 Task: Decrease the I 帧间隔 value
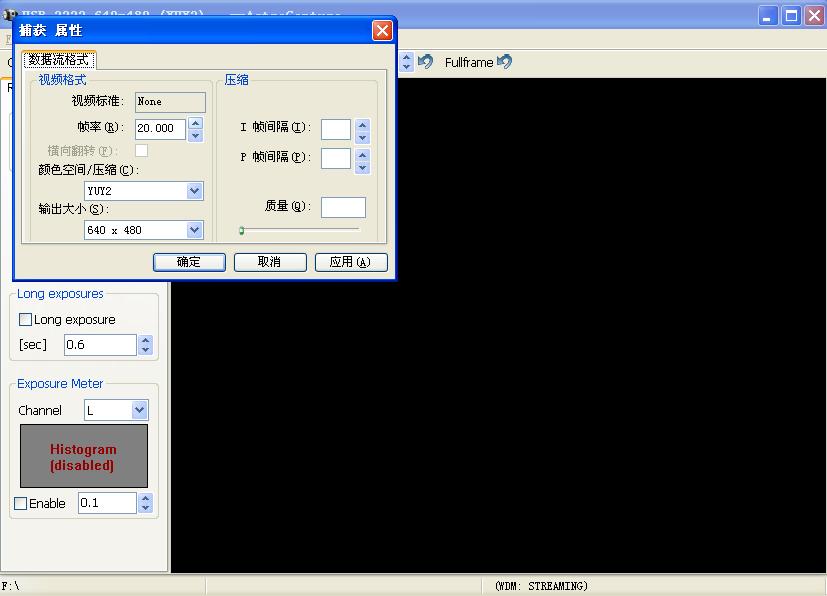click(x=362, y=138)
